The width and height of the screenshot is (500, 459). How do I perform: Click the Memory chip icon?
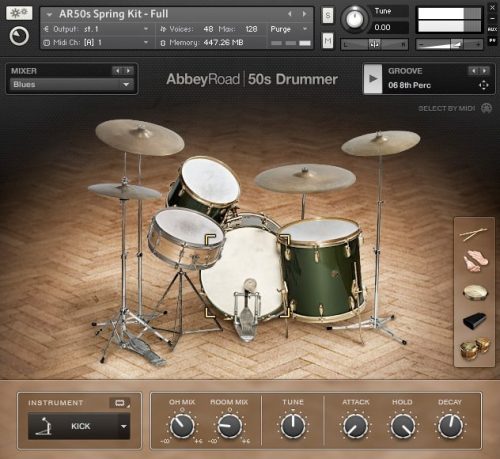pyautogui.click(x=163, y=43)
